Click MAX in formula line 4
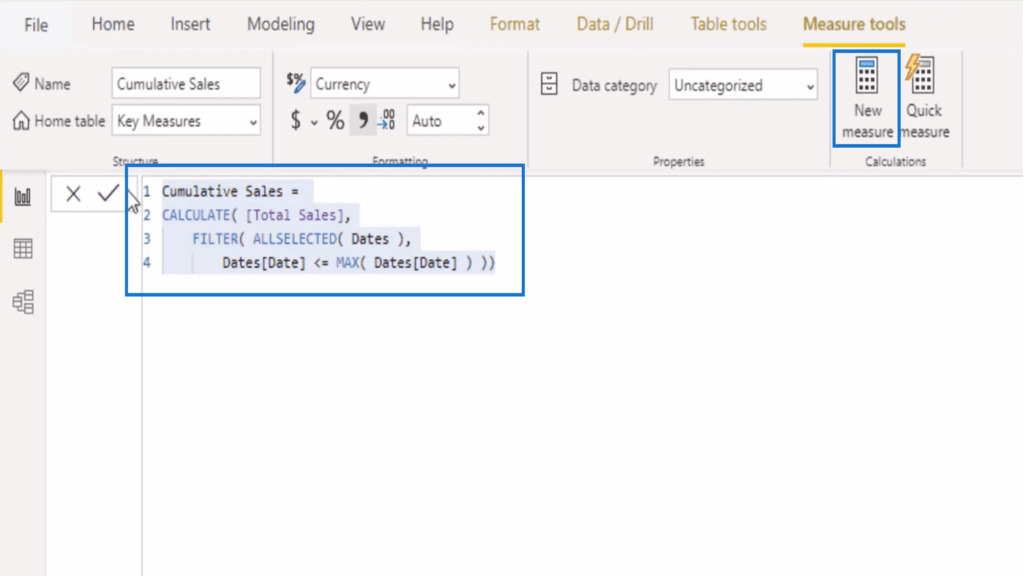 pos(347,263)
